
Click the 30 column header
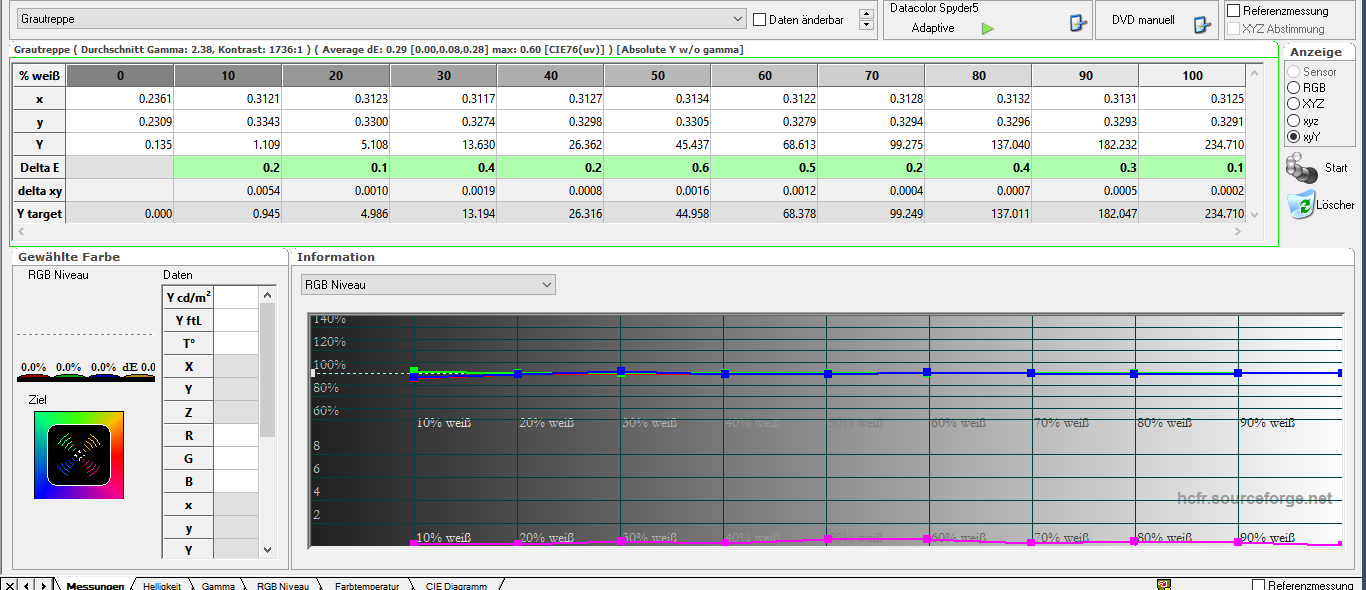pos(443,75)
